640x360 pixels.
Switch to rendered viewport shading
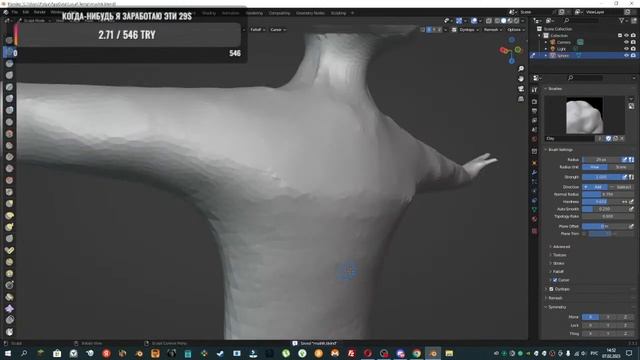[516, 21]
